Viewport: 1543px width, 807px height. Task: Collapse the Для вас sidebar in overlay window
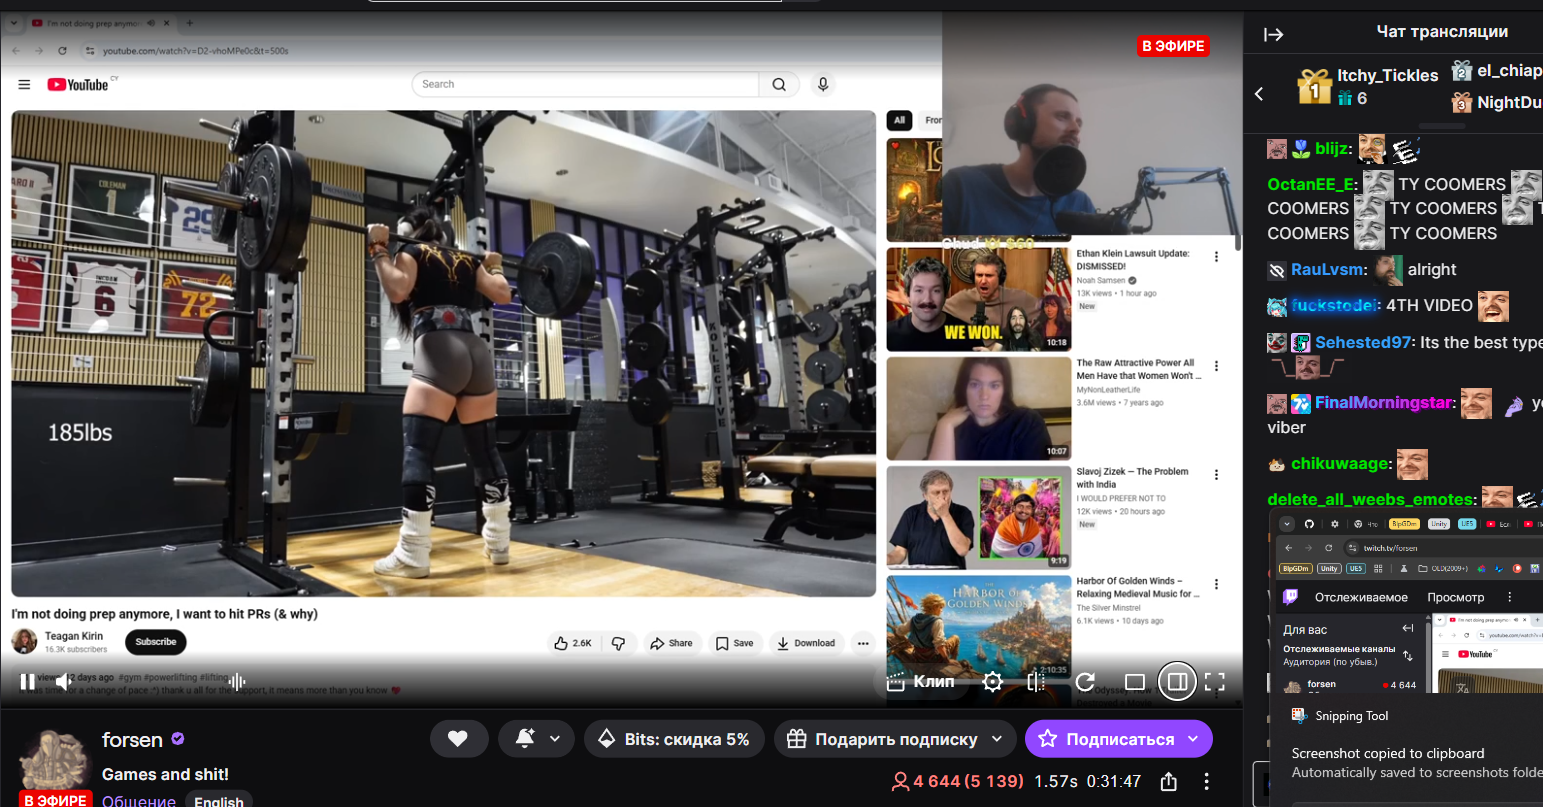pos(1408,629)
